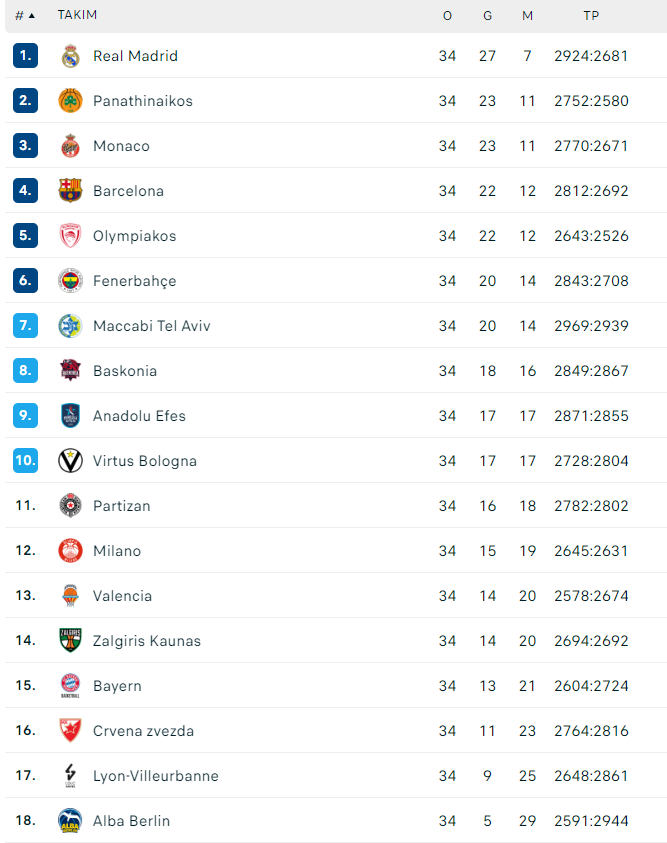
Task: Sort by the TP points column
Action: 591,16
